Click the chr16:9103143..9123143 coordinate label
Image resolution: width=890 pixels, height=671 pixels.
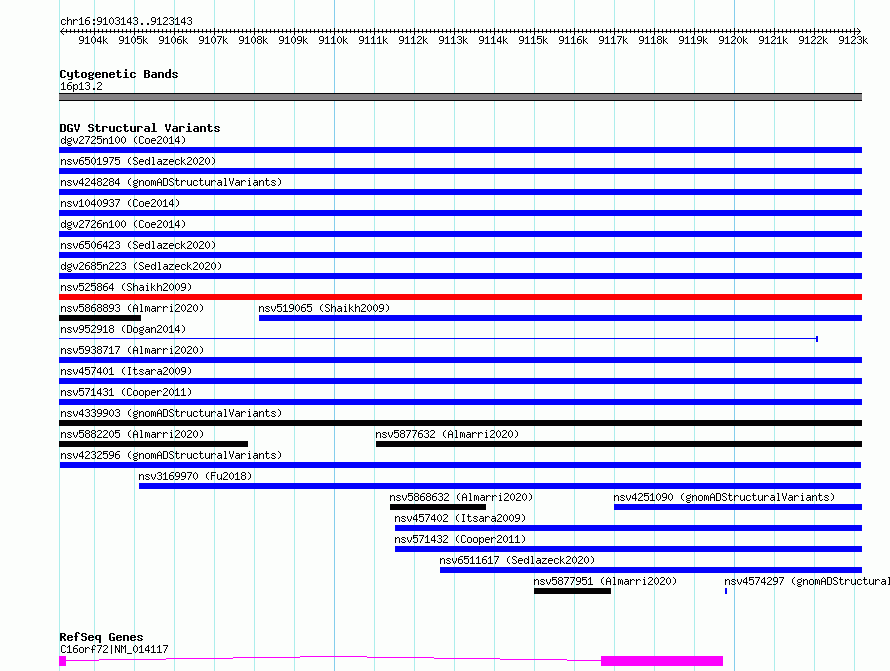tap(126, 21)
